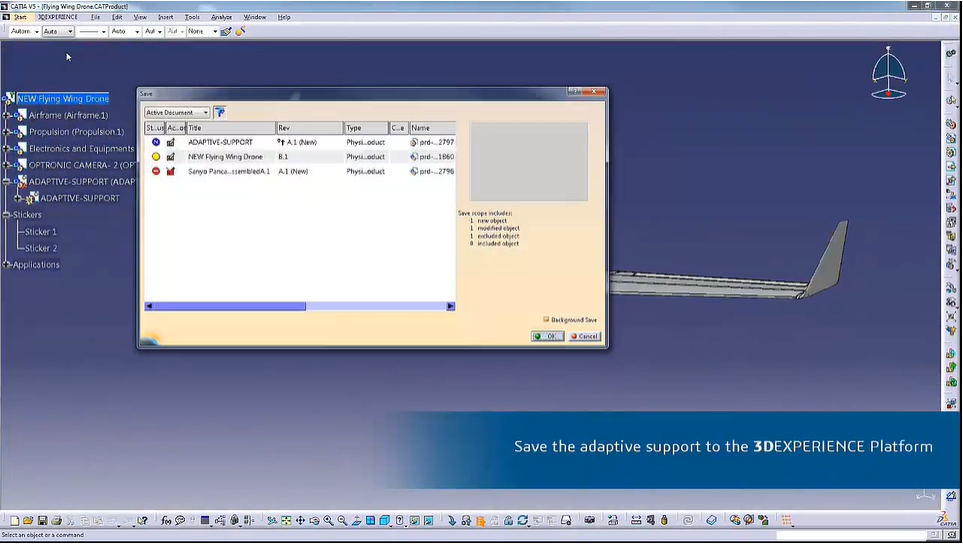Click the painter brush icon in graphic properties toolbar

(227, 32)
